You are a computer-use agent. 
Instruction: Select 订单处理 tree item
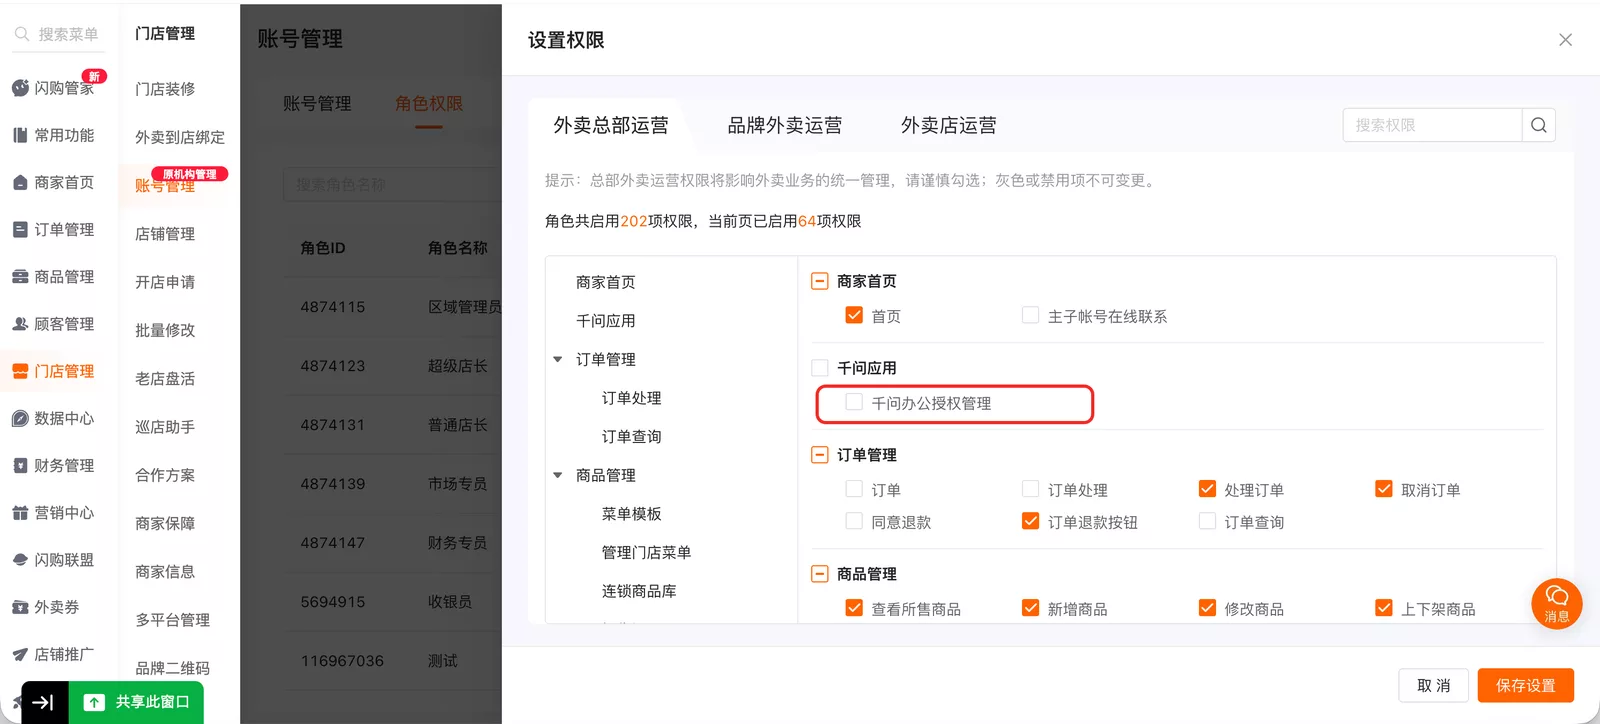(x=631, y=398)
